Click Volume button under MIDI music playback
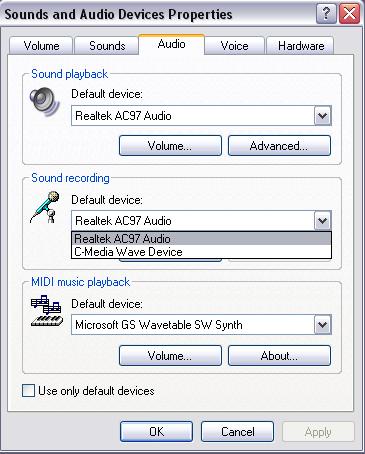 click(170, 356)
